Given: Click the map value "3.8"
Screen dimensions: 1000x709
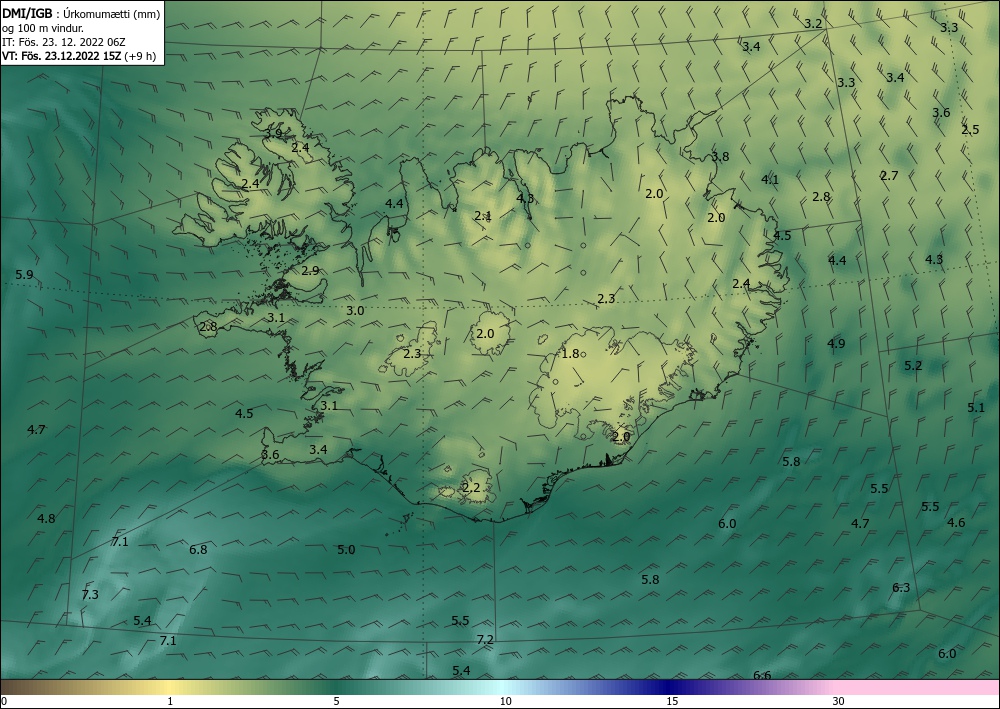Looking at the screenshot, I should [x=720, y=157].
